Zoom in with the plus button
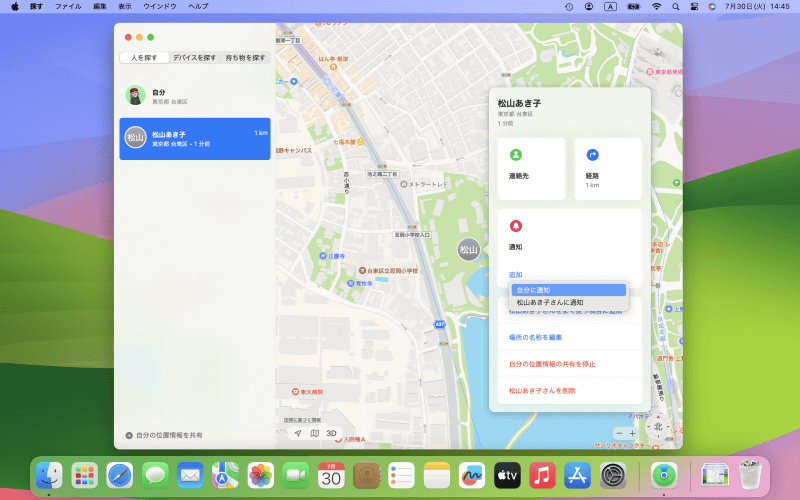This screenshot has height=500, width=800. click(632, 433)
